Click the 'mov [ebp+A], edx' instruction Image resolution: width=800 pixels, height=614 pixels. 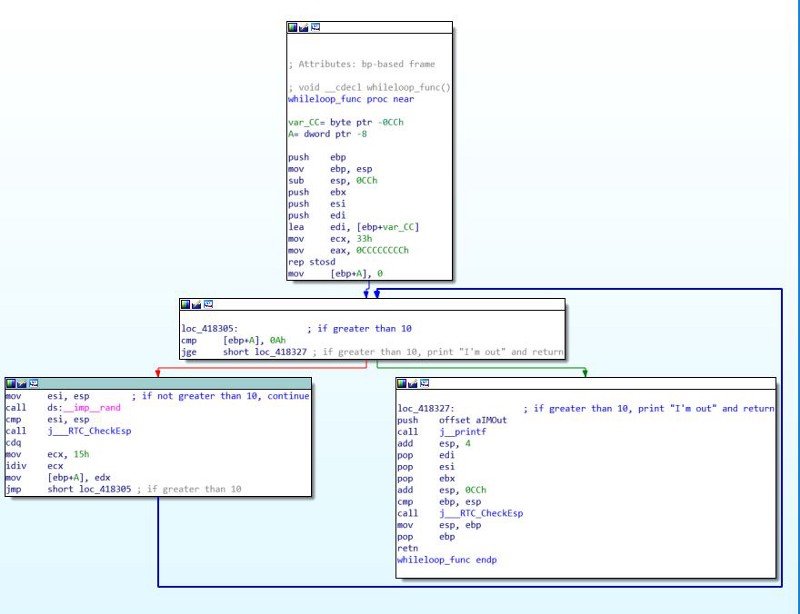58,478
